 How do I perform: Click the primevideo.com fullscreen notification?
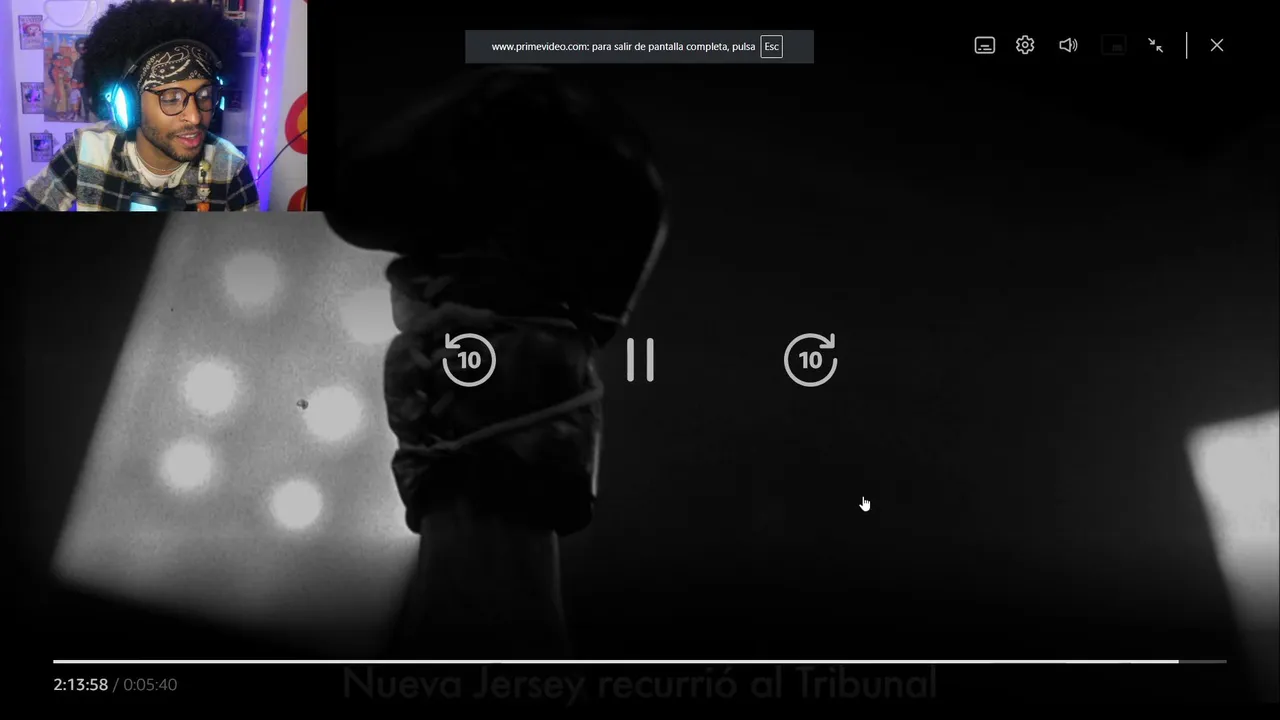tap(639, 47)
